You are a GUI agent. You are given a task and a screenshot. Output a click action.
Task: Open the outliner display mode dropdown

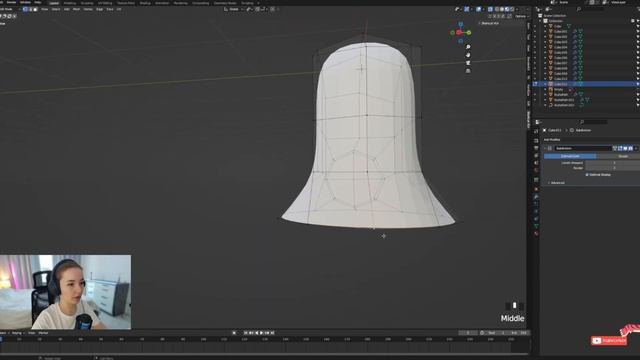(x=548, y=9)
